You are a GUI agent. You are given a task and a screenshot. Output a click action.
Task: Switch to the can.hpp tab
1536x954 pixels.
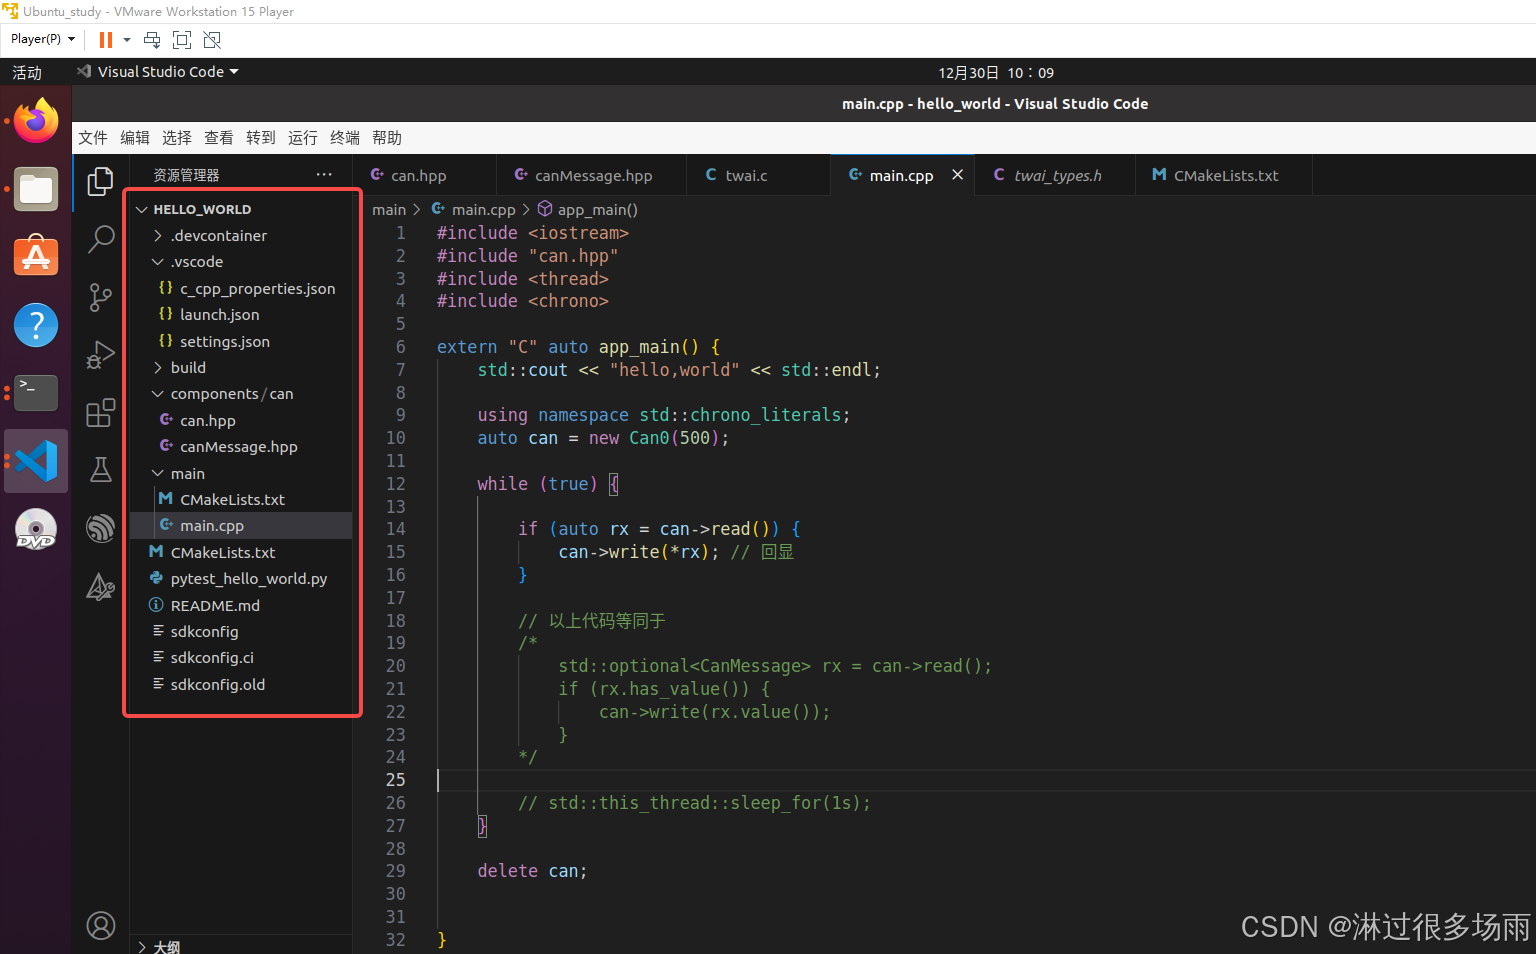coord(425,175)
